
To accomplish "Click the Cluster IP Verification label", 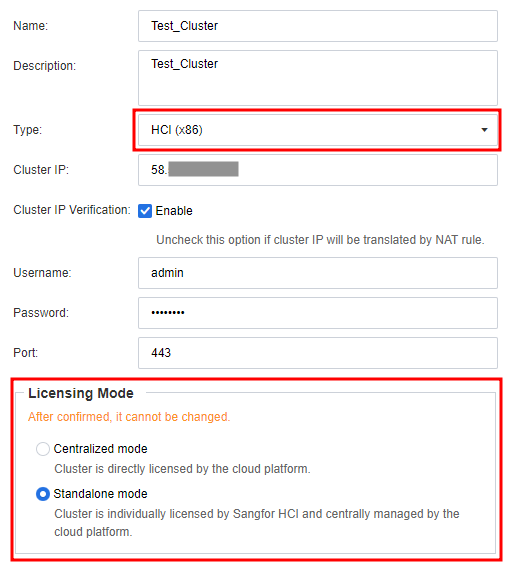I will [x=72, y=210].
